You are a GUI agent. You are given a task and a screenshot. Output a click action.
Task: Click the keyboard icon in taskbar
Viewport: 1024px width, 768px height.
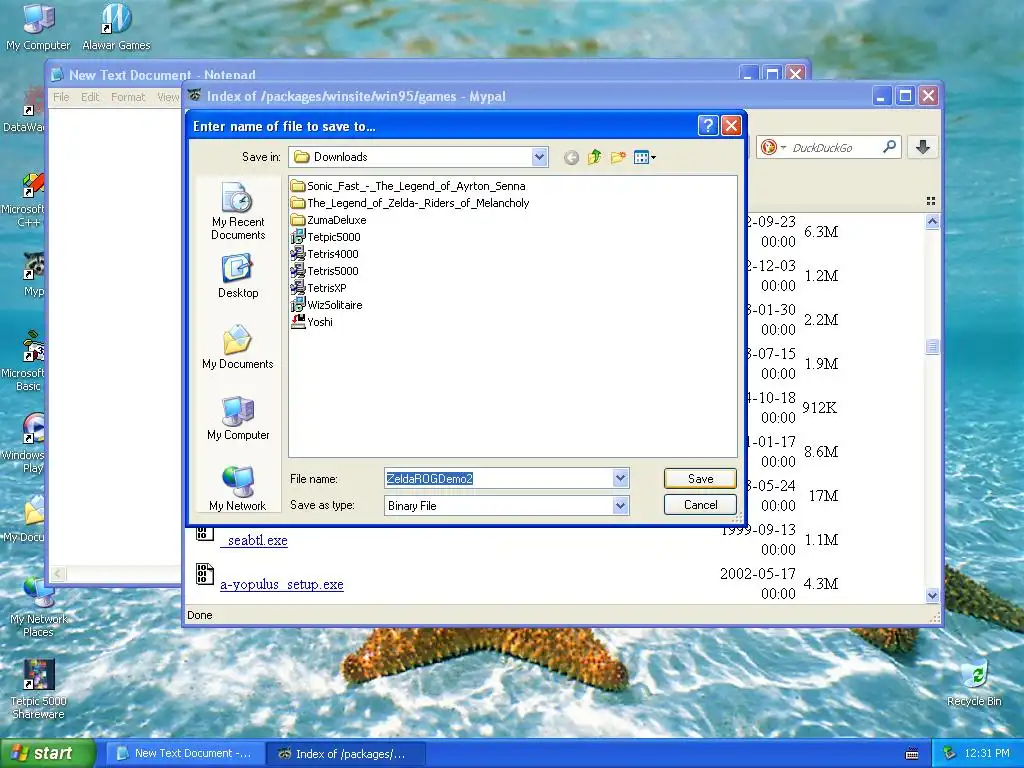coord(912,754)
